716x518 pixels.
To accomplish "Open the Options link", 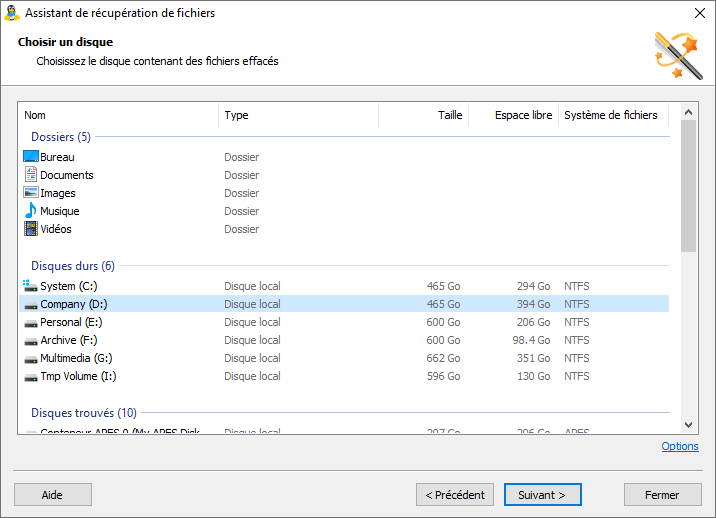I will coord(680,446).
